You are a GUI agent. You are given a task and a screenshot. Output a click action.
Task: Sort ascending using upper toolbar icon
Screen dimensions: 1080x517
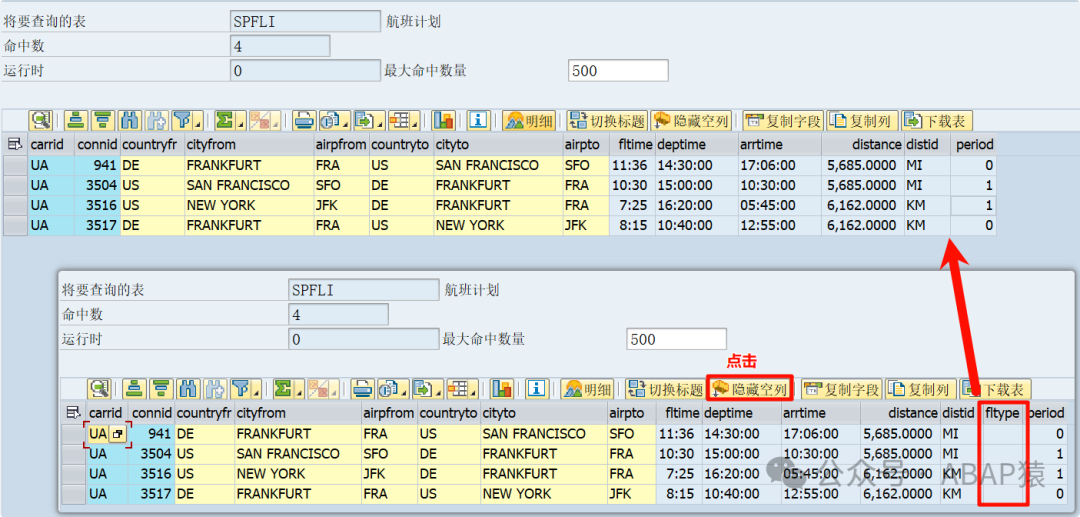click(76, 121)
